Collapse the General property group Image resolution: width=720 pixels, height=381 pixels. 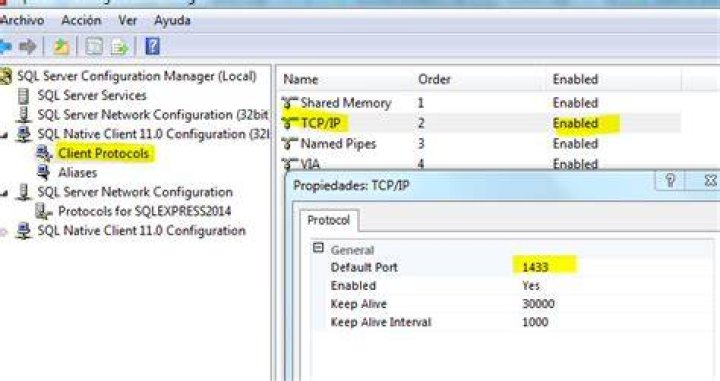pos(318,248)
